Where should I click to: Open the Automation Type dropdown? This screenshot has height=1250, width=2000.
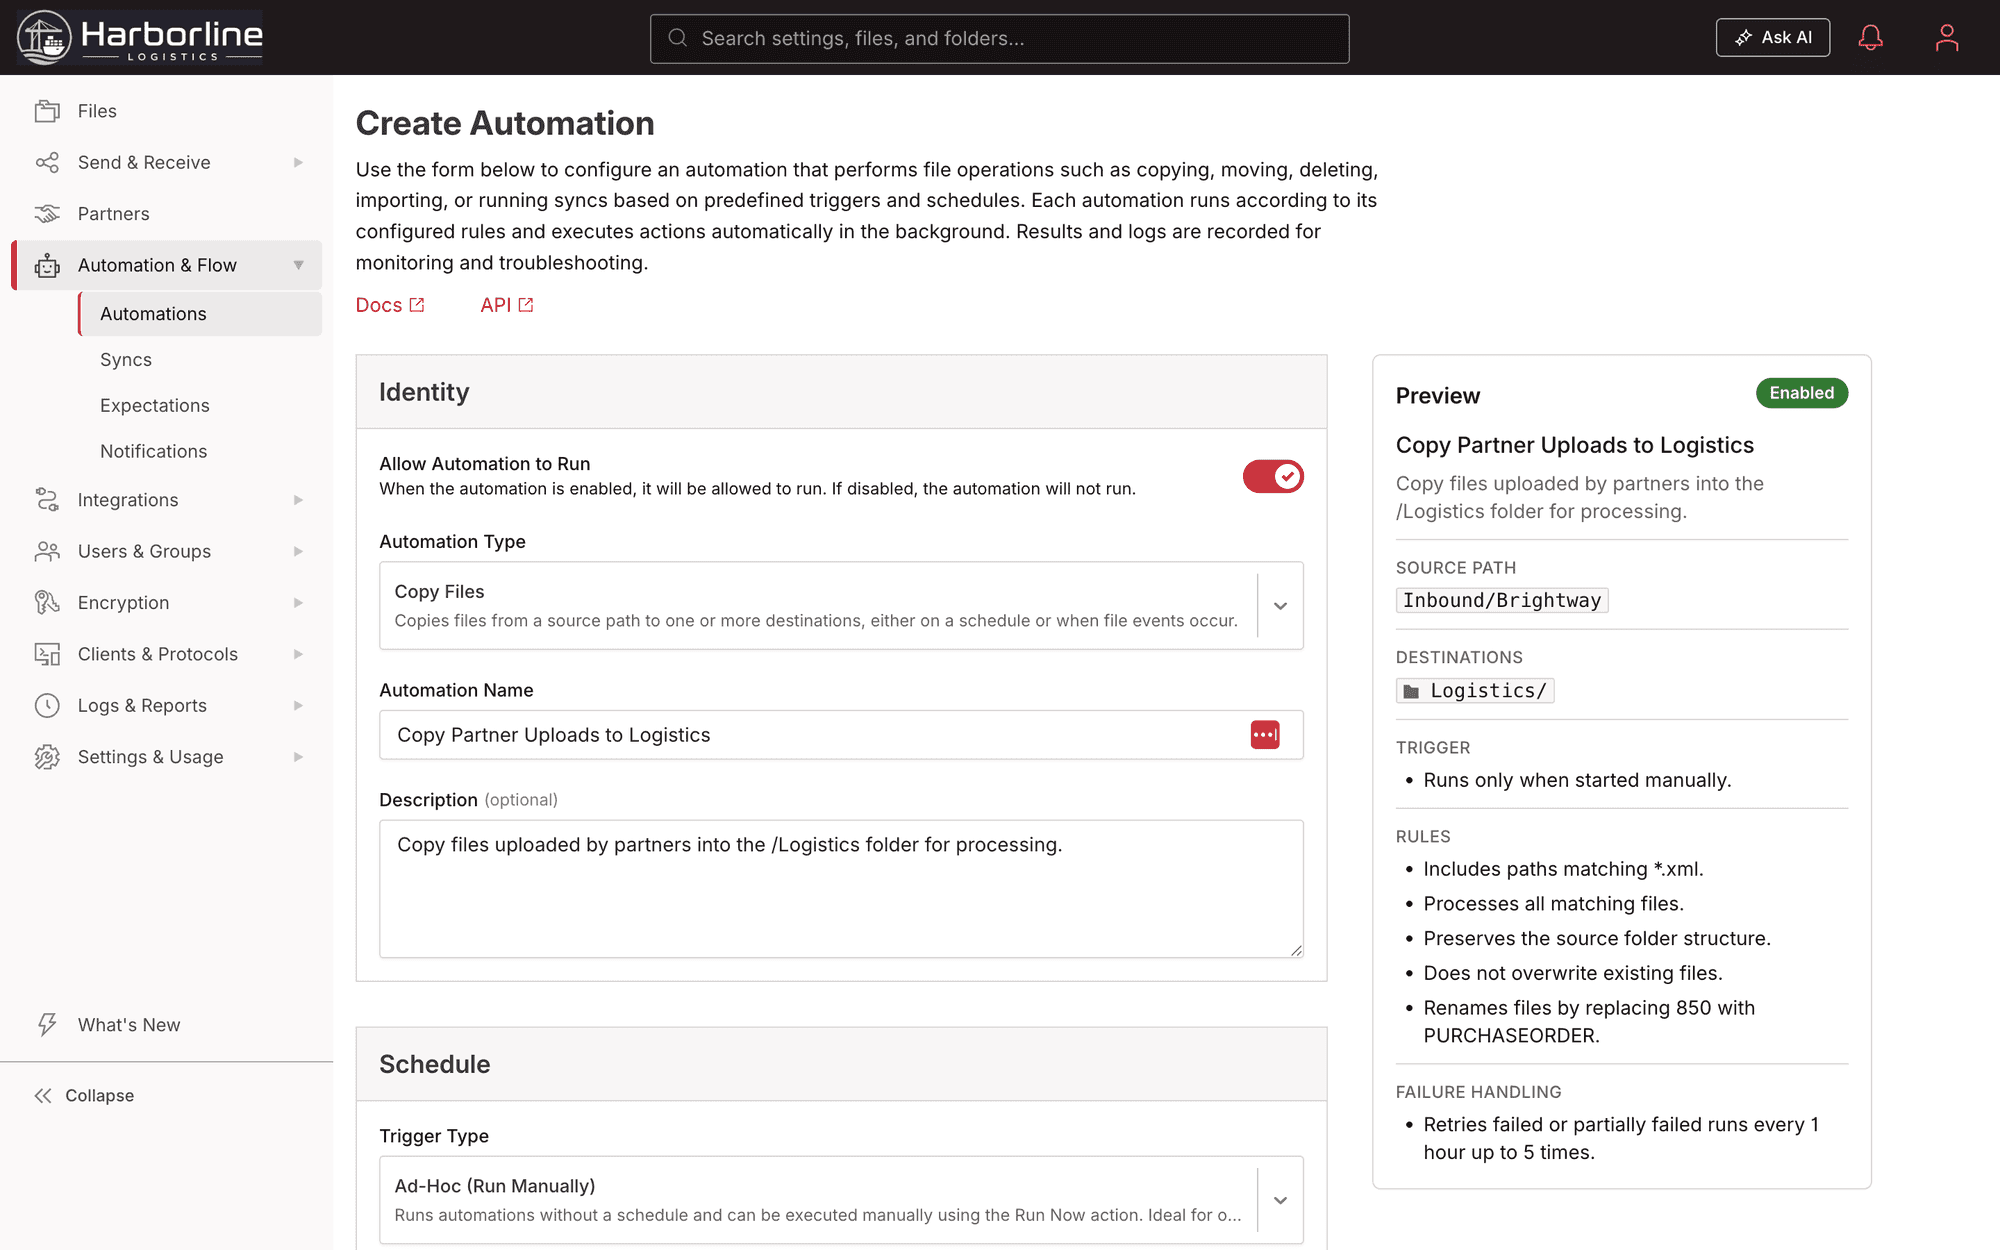click(x=841, y=605)
